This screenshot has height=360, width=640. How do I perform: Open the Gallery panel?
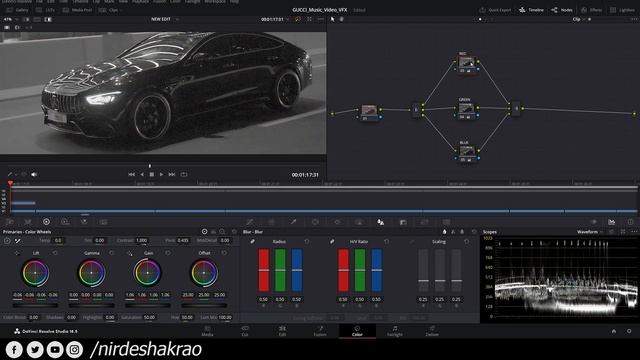17,10
